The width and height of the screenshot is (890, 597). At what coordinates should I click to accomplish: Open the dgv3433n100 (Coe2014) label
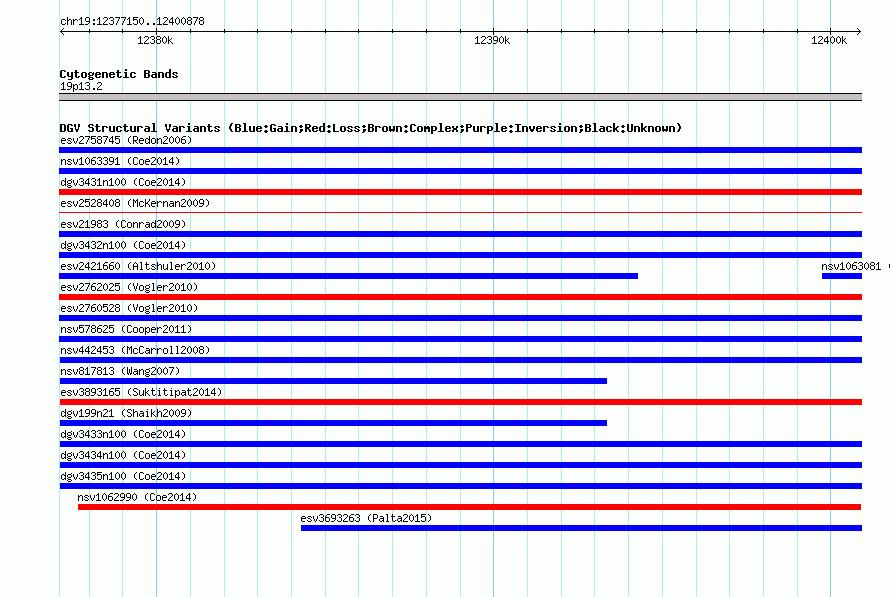tap(123, 434)
